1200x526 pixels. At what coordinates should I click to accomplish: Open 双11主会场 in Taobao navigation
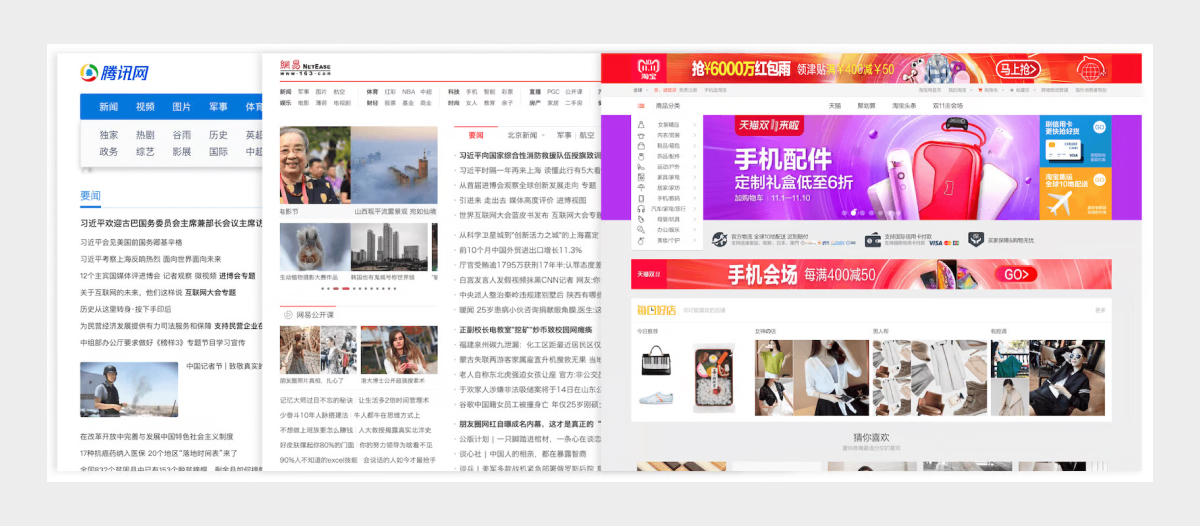948,105
